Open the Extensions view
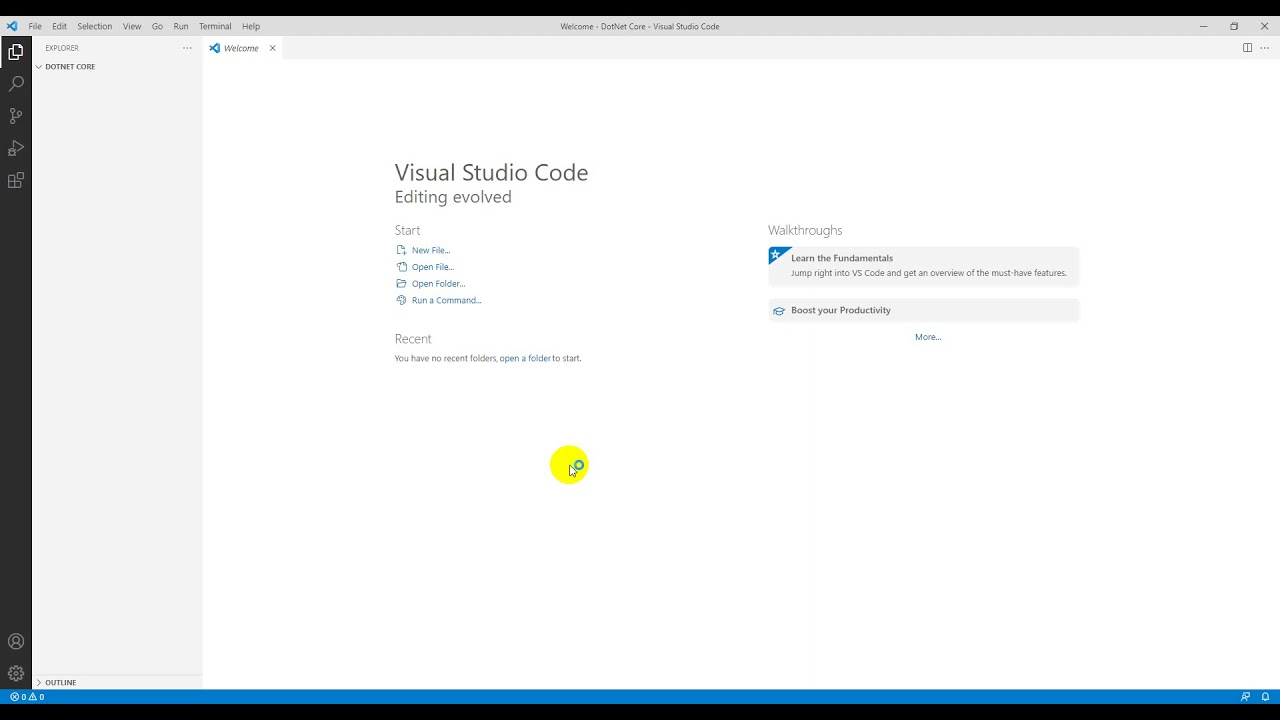 (16, 180)
